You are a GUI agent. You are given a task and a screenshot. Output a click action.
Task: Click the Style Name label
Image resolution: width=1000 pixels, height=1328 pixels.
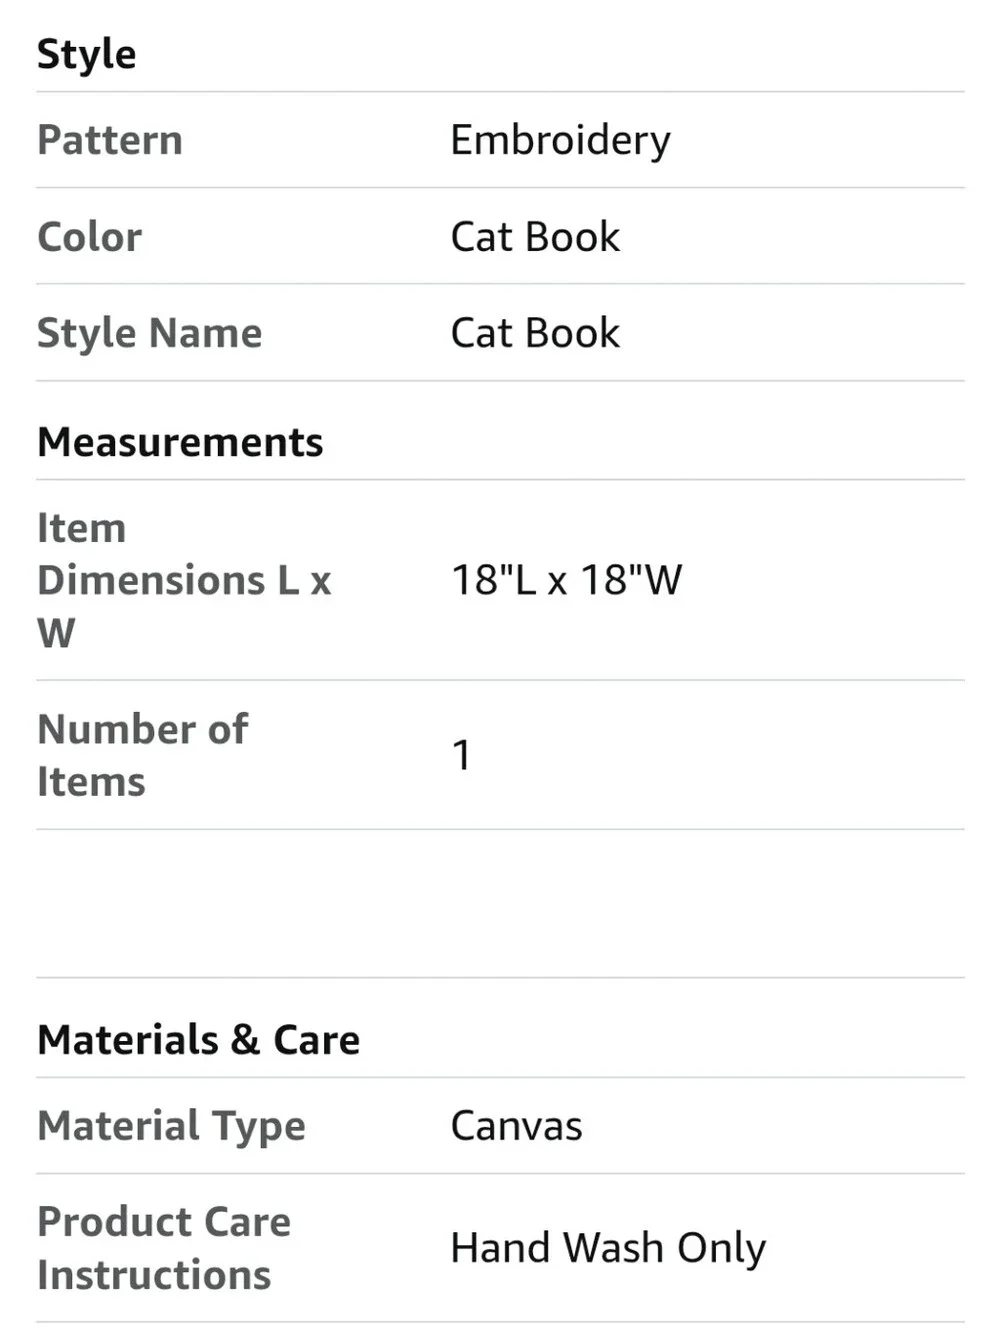coord(149,334)
